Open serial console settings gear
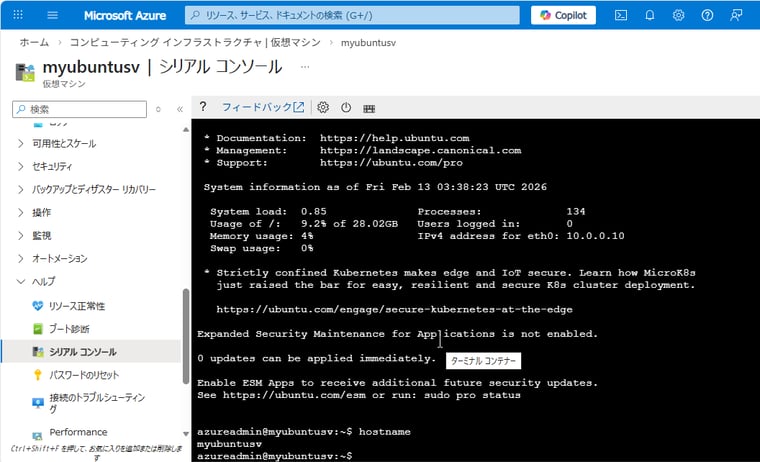The height and width of the screenshot is (462, 760). (x=323, y=108)
